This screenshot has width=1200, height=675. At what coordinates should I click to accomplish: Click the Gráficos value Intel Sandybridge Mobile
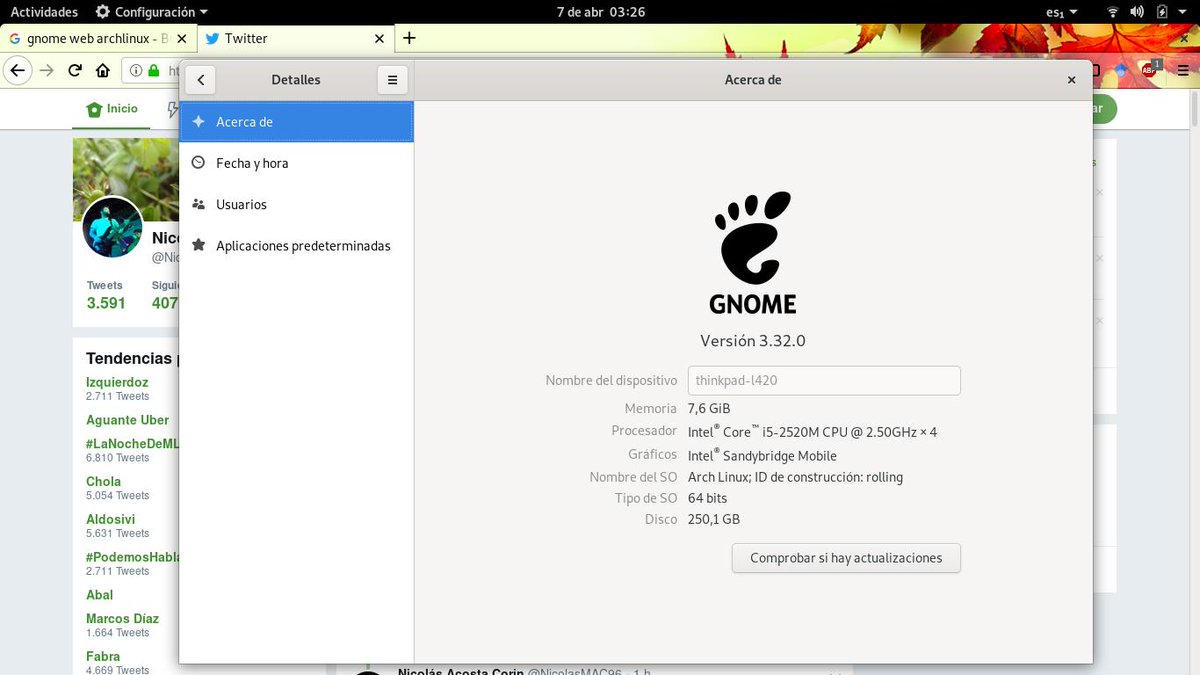(762, 454)
